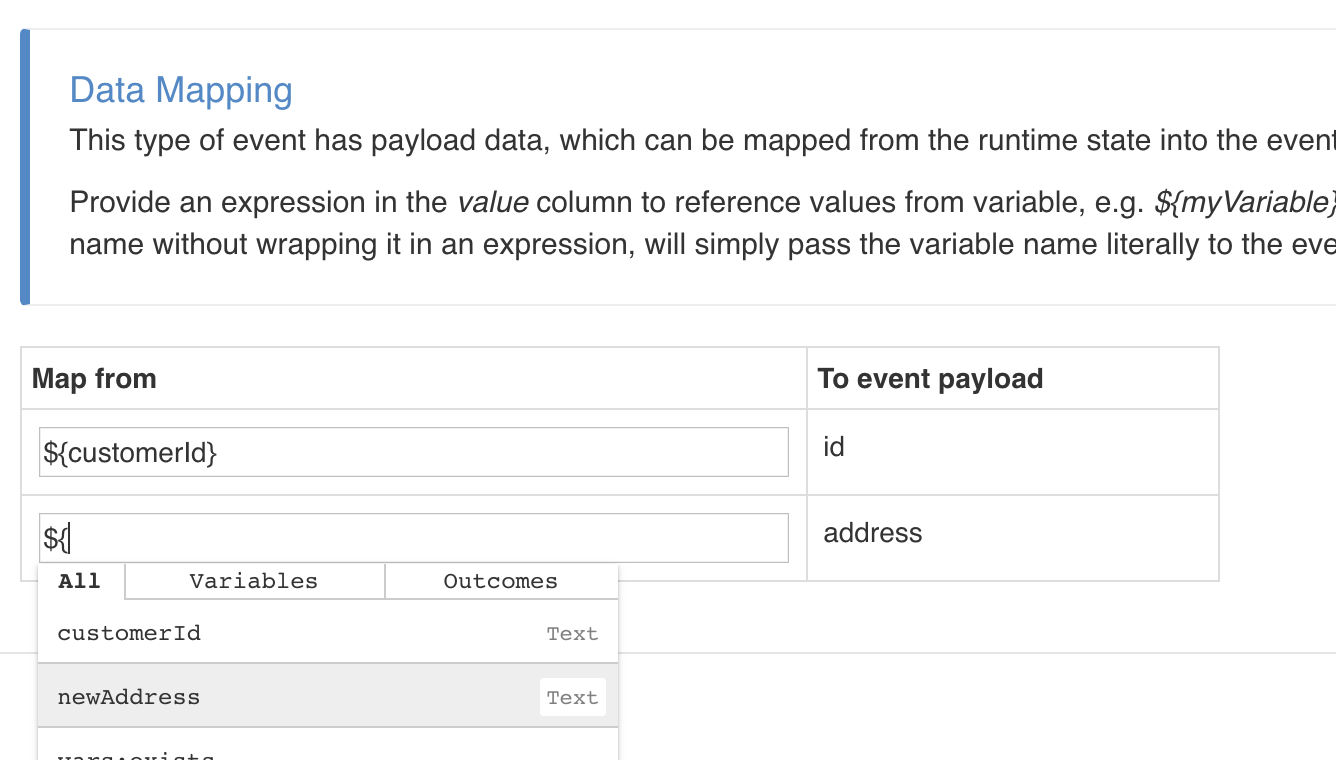Image resolution: width=1336 pixels, height=760 pixels.
Task: Open the Data Mapping heading link
Action: (x=181, y=90)
